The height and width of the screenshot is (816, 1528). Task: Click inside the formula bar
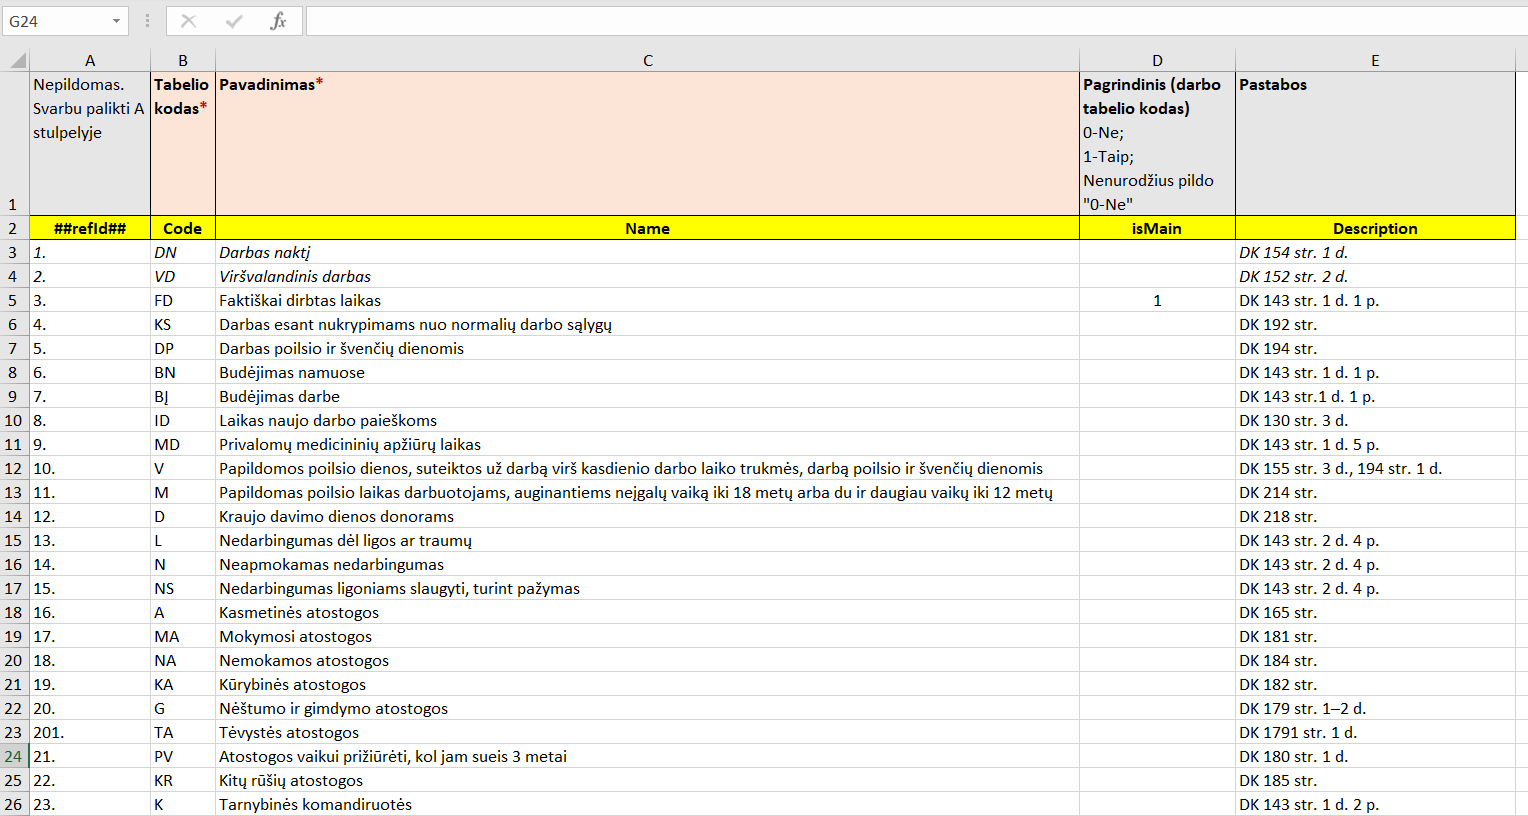(x=900, y=21)
